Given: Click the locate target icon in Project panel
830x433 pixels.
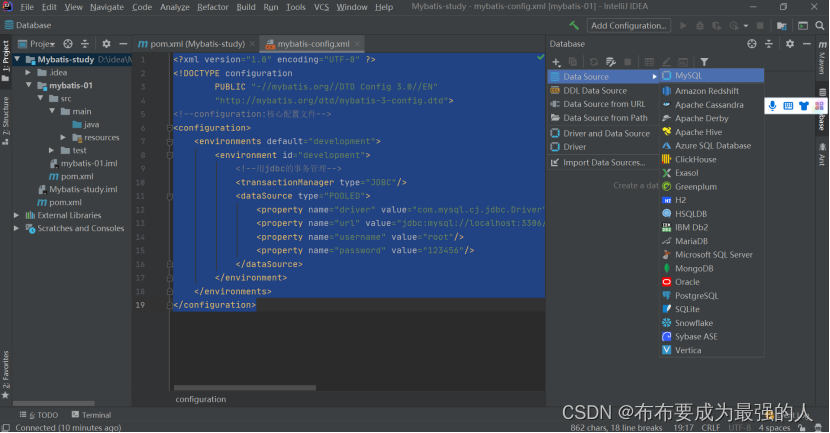Looking at the screenshot, I should [x=68, y=44].
